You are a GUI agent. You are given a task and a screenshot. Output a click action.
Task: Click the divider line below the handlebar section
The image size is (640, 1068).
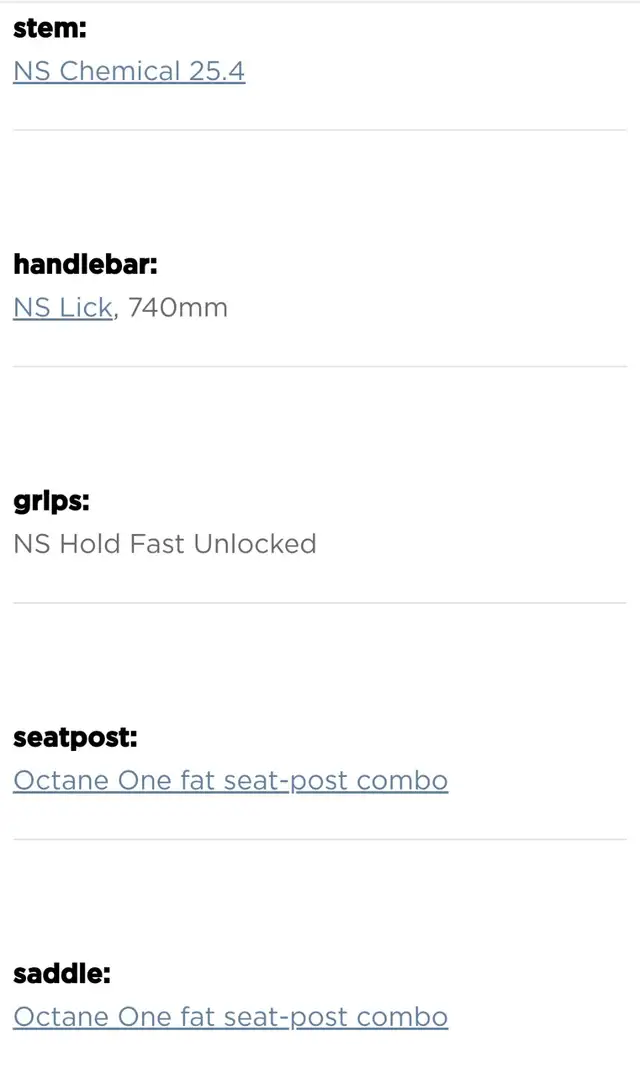(319, 366)
